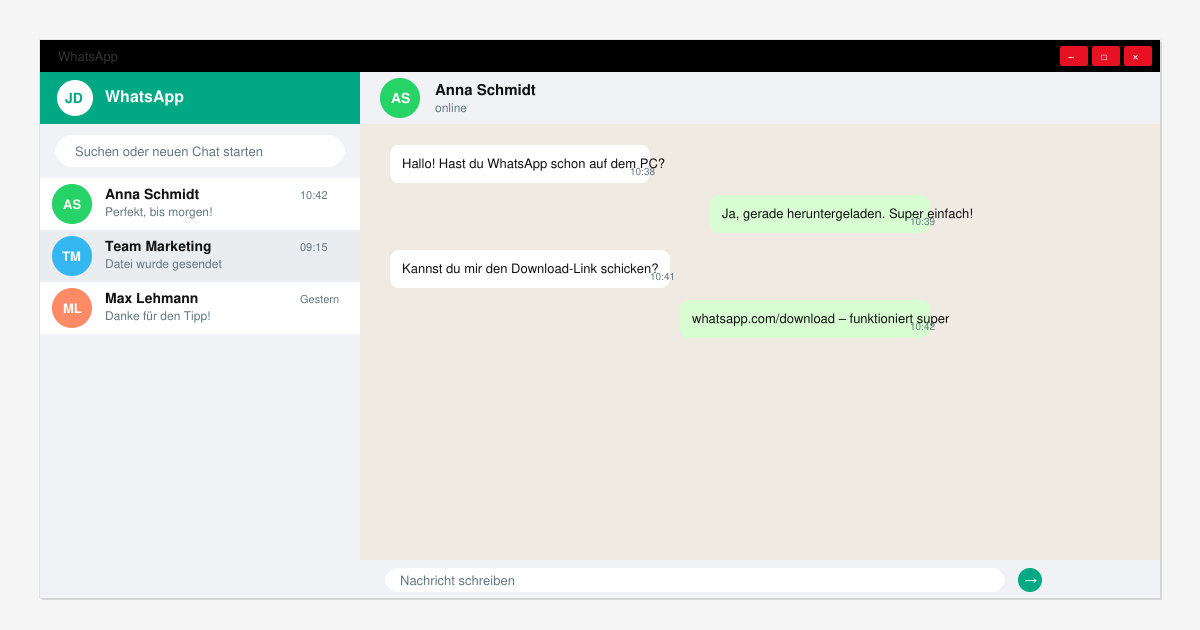Open the AS avatar in chat header
This screenshot has height=630, width=1200.
coord(400,98)
